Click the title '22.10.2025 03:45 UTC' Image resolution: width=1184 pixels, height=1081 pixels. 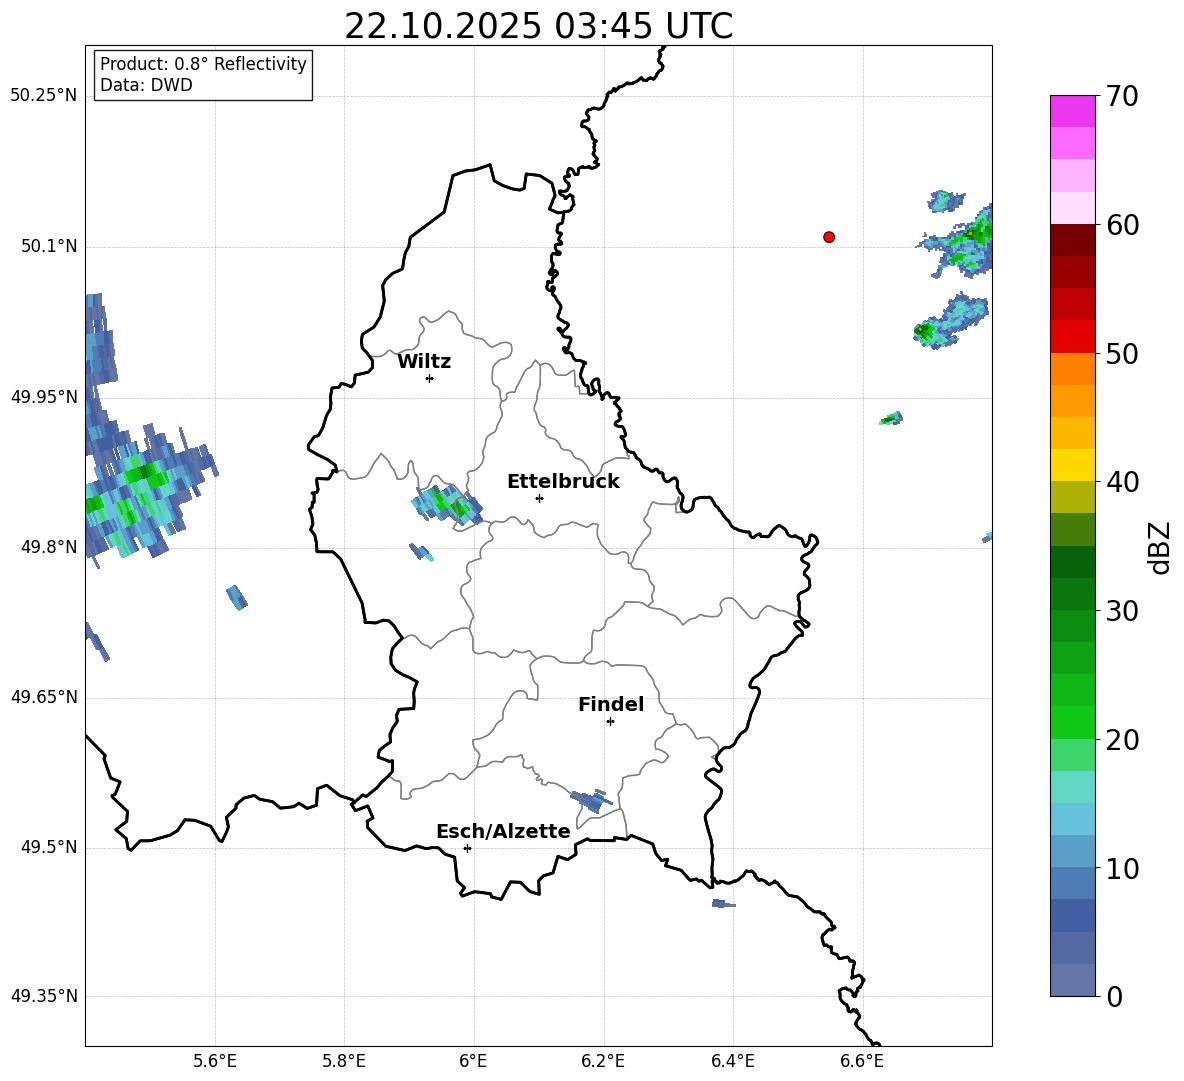(538, 26)
